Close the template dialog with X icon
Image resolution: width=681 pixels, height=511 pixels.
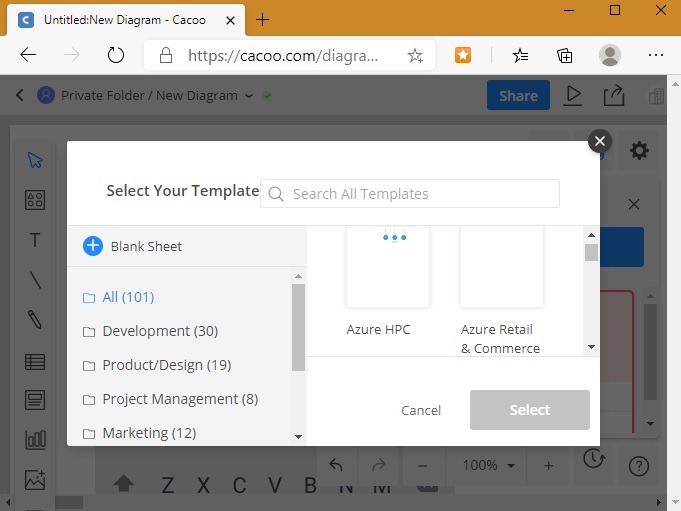599,141
